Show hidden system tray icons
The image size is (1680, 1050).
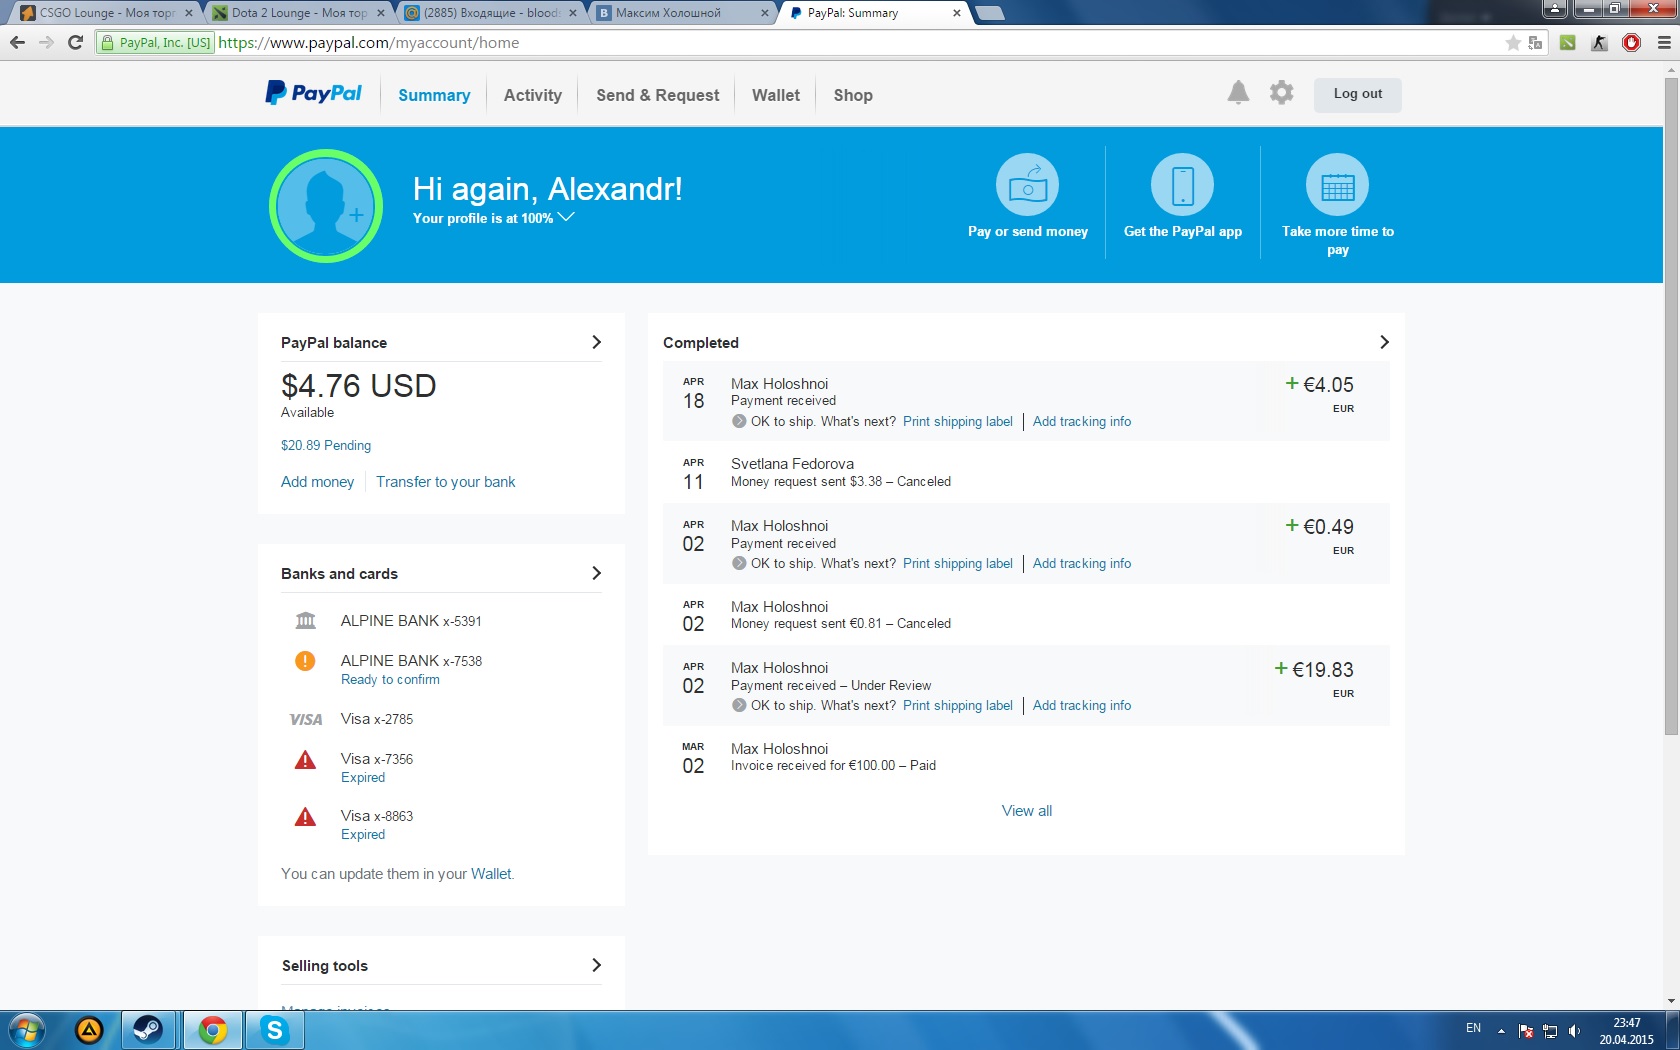[1501, 1031]
